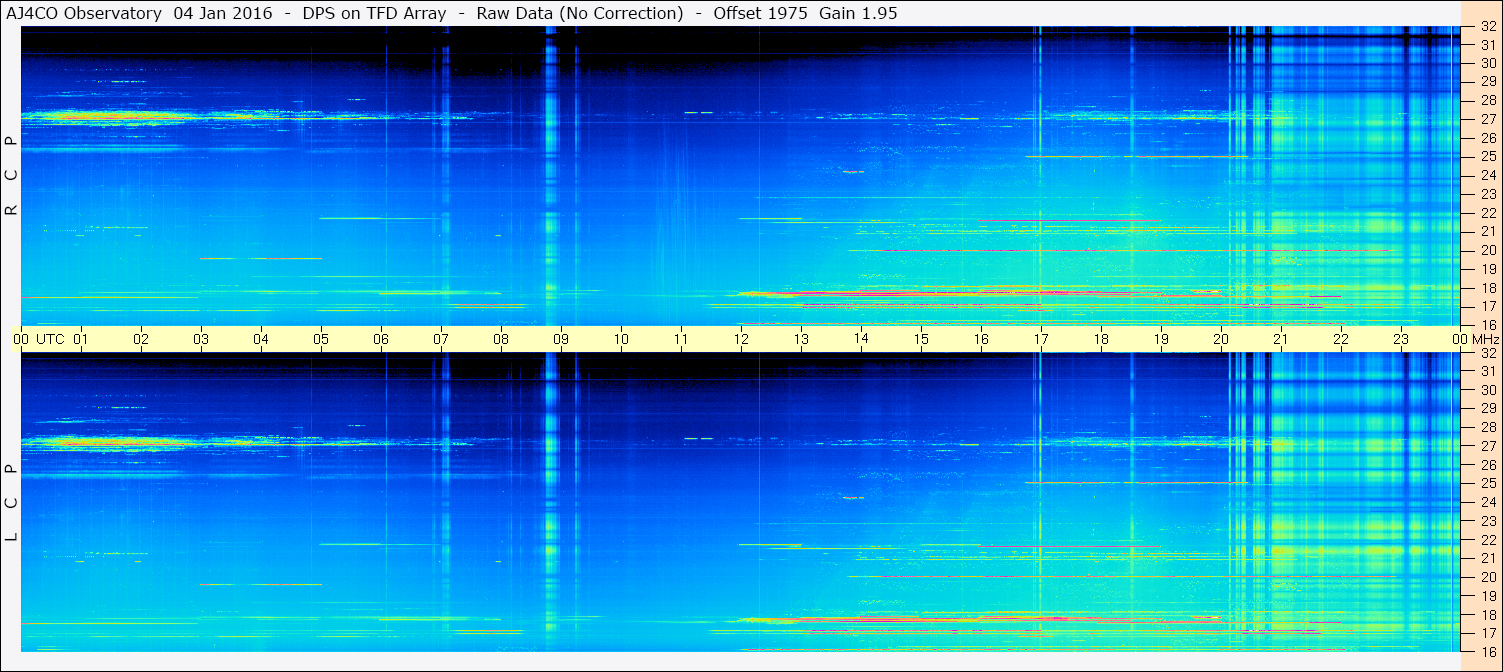Click the 04 Jan 2016 date text
Image resolution: width=1503 pixels, height=672 pixels.
[223, 13]
